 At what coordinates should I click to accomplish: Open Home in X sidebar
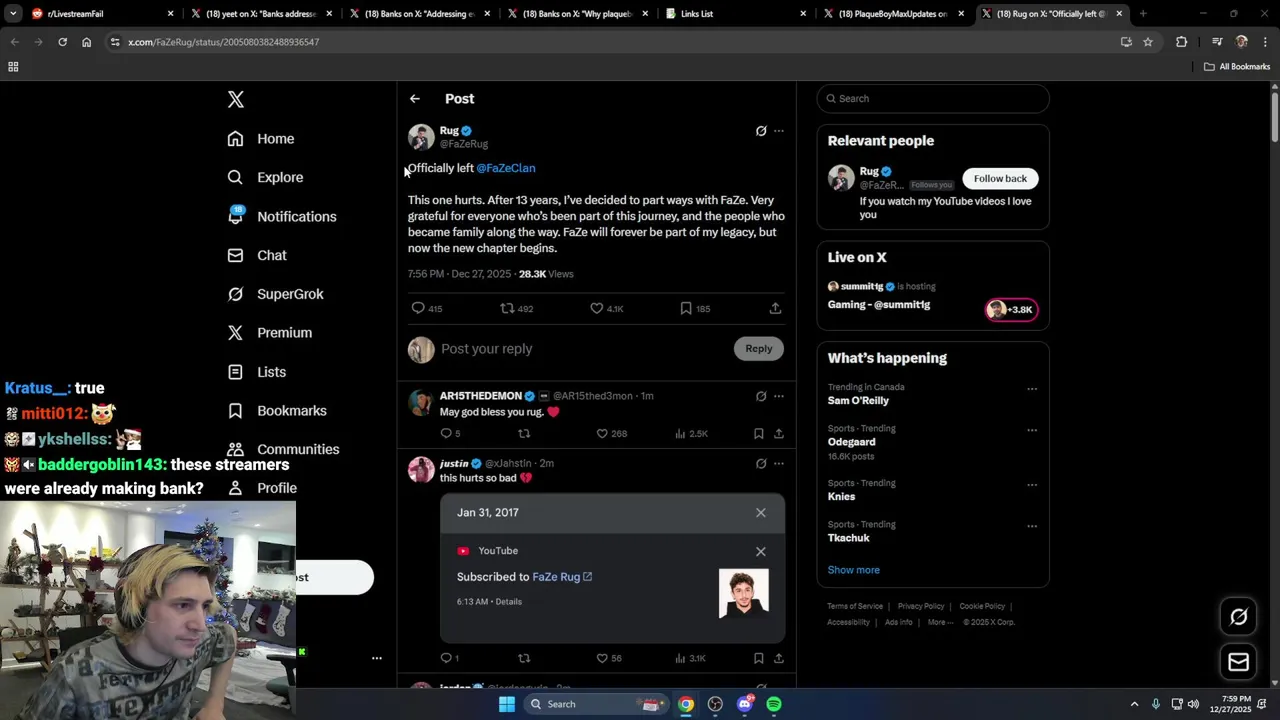tap(261, 139)
